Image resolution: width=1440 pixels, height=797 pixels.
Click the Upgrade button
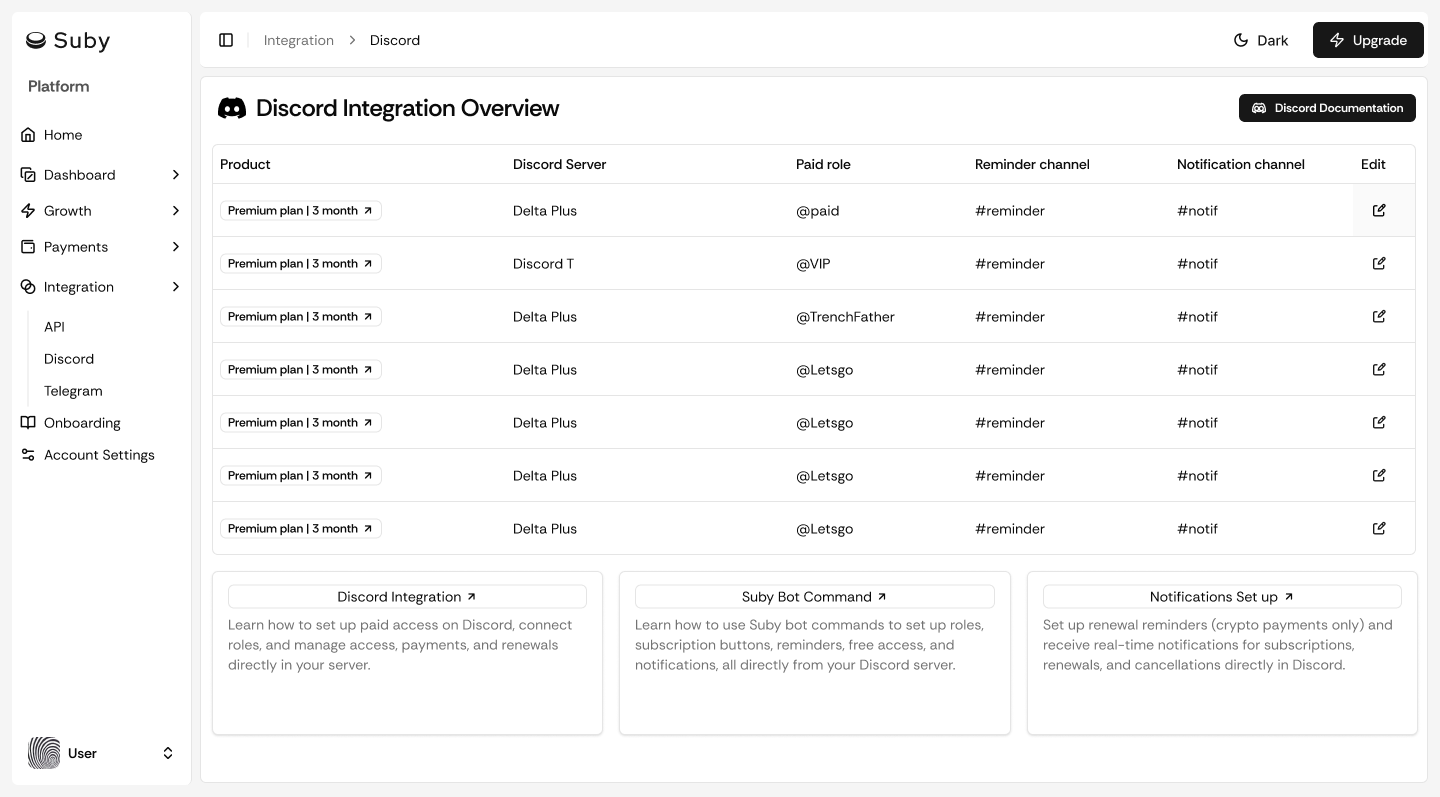click(1367, 40)
